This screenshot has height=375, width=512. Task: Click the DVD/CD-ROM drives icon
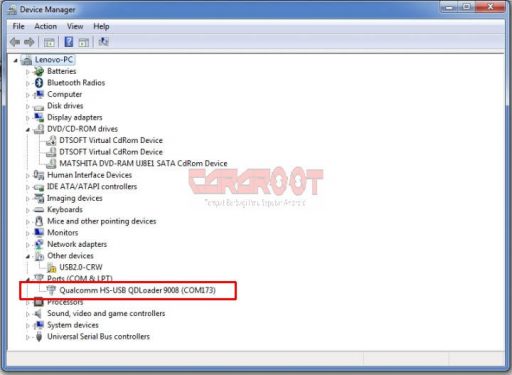point(39,129)
